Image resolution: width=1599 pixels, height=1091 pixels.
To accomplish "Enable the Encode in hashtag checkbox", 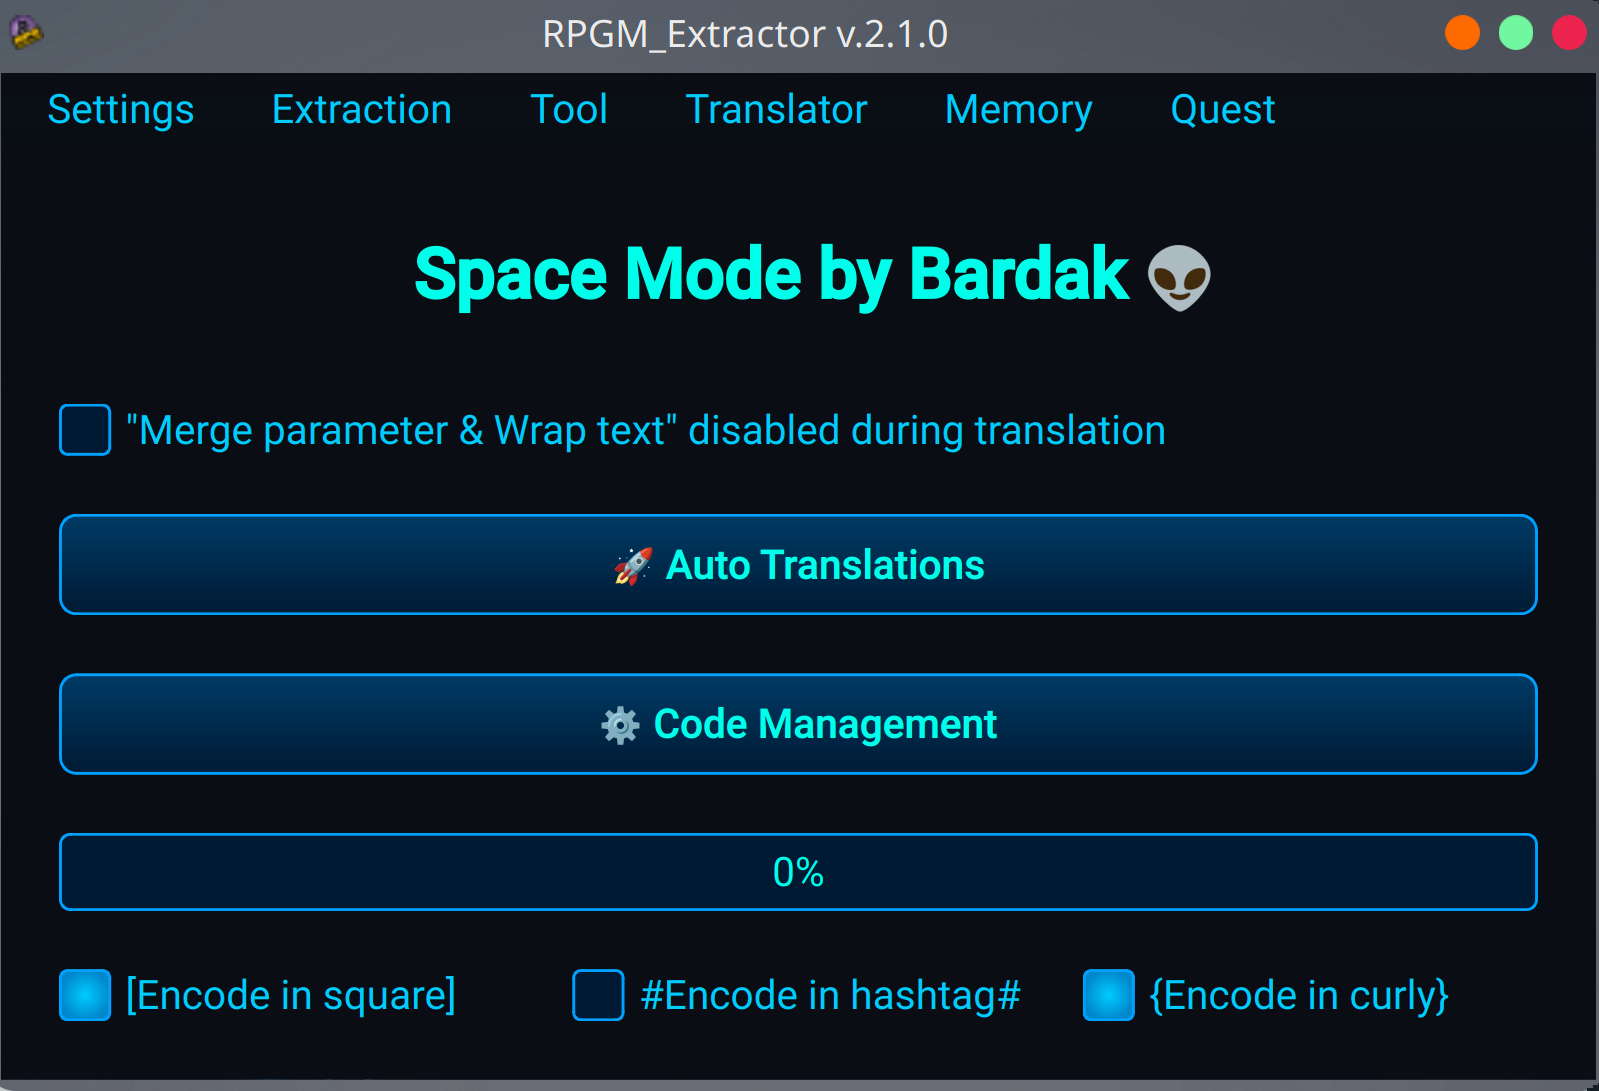I will (598, 995).
